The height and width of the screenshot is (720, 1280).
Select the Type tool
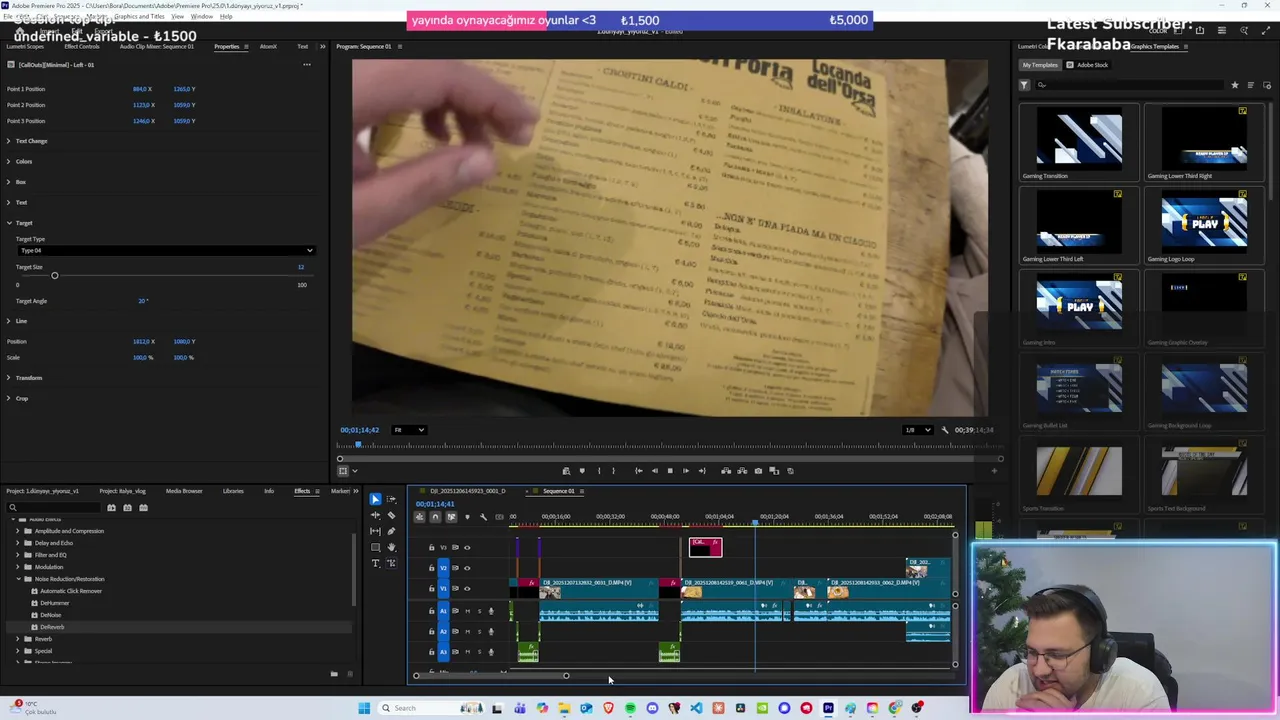[375, 563]
